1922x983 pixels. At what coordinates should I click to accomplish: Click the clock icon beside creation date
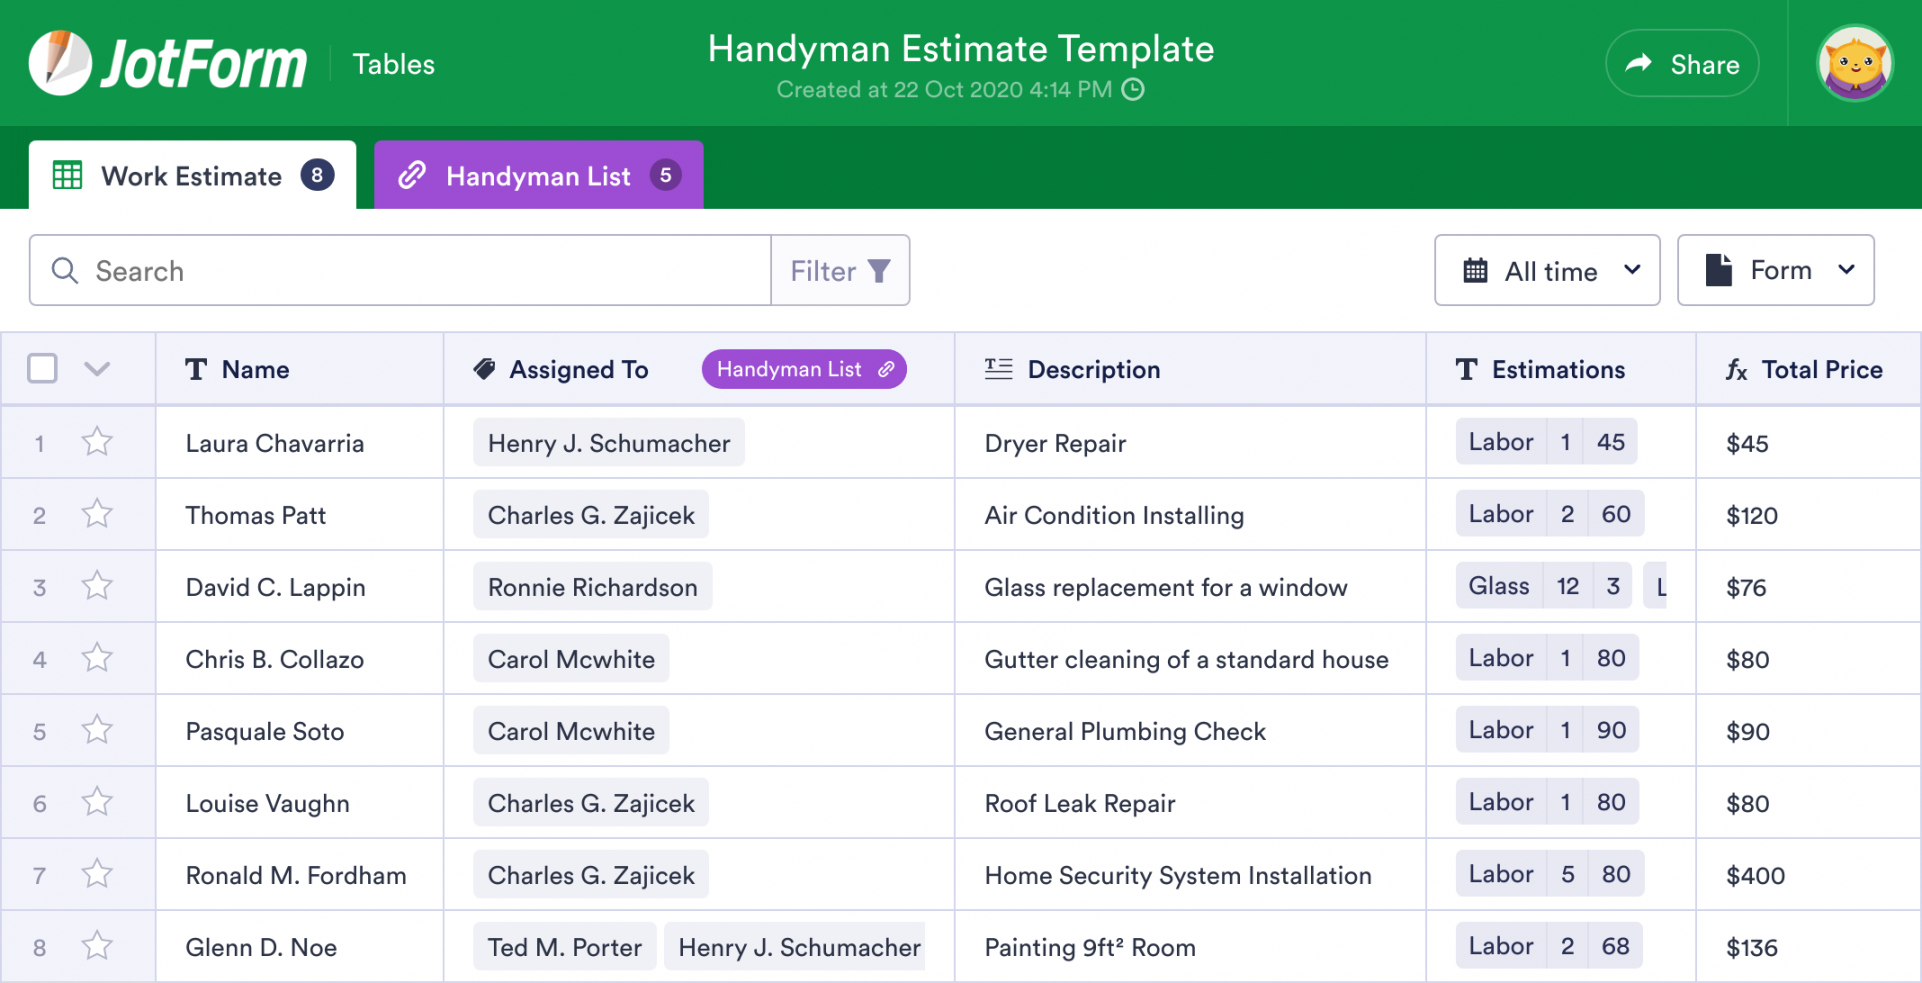[x=1133, y=90]
